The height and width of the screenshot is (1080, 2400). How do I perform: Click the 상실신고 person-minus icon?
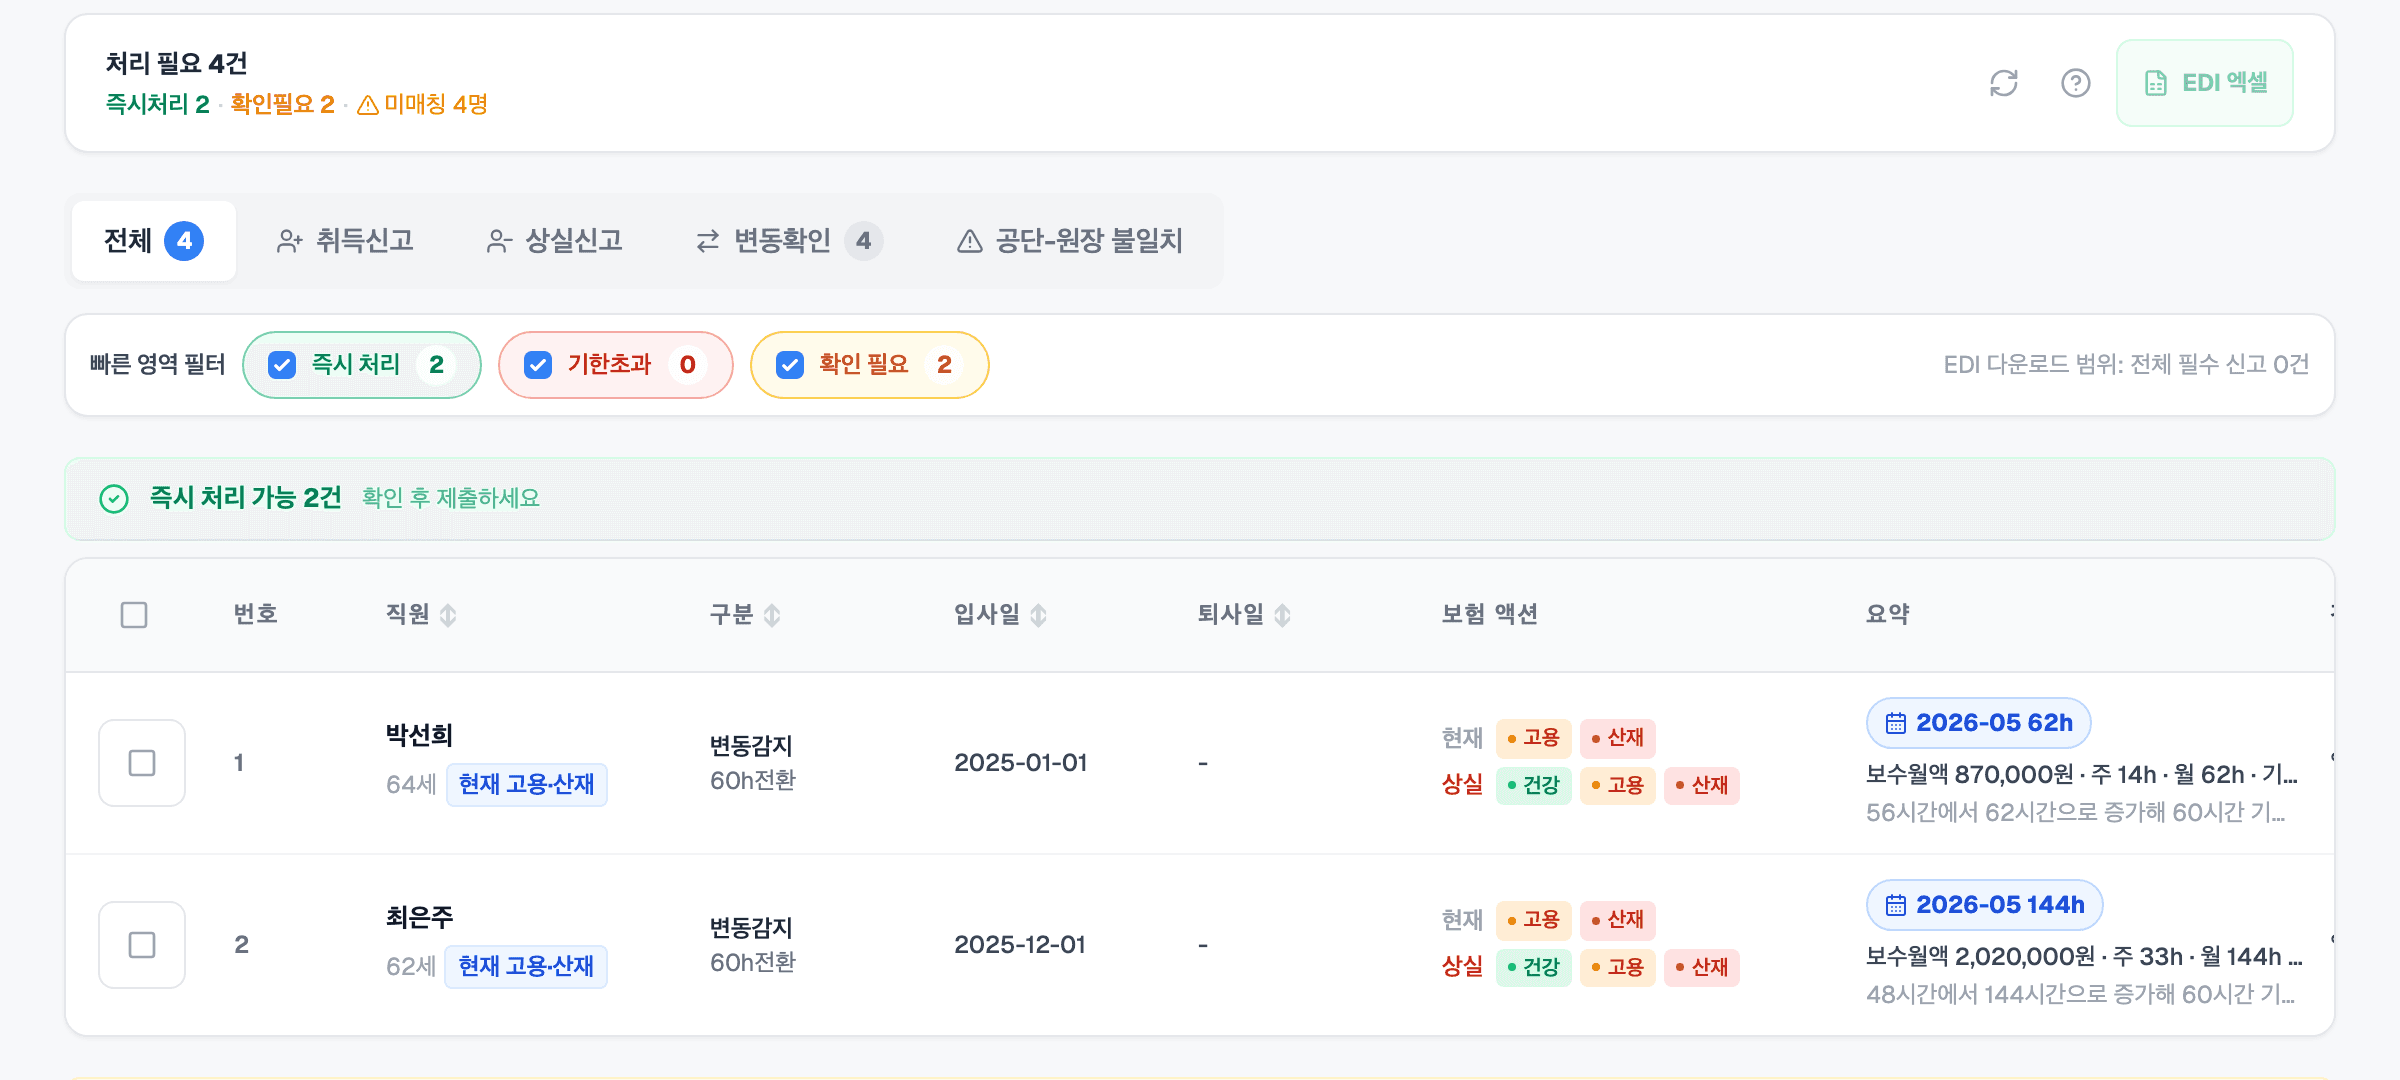(x=499, y=241)
